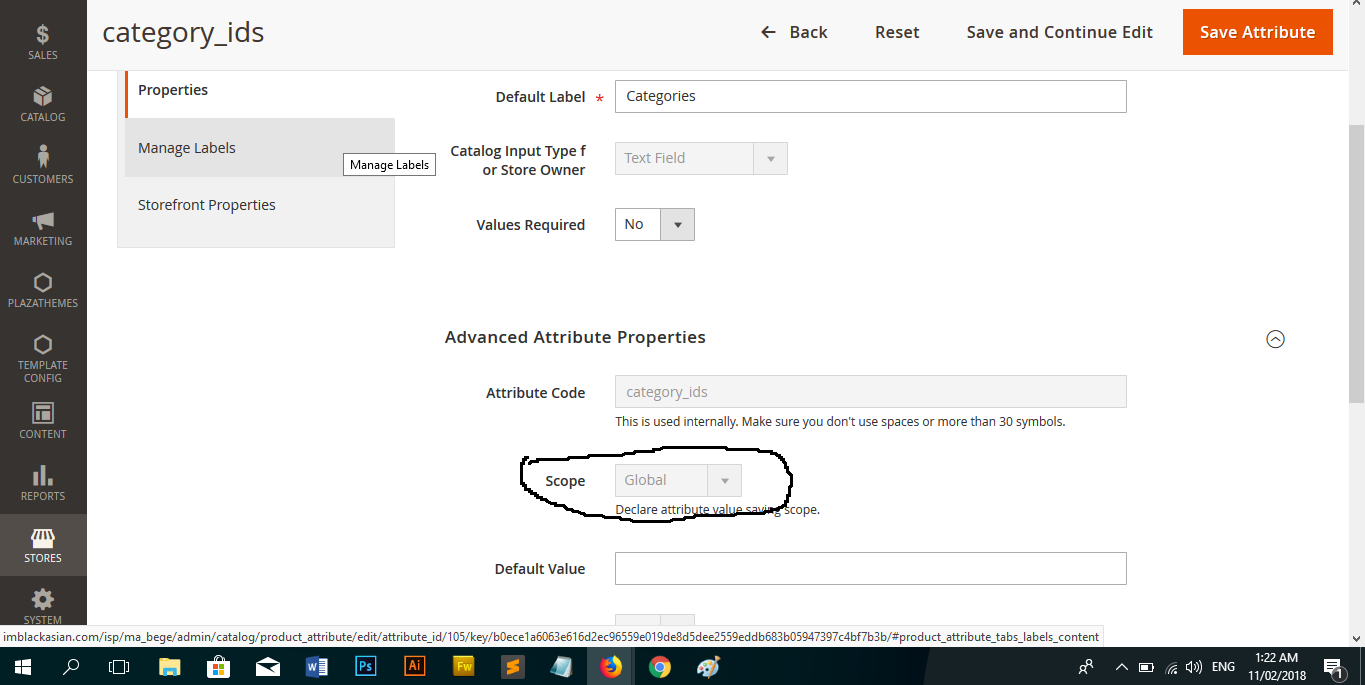1365x685 pixels.
Task: Click inside the Default Value field
Action: click(870, 568)
